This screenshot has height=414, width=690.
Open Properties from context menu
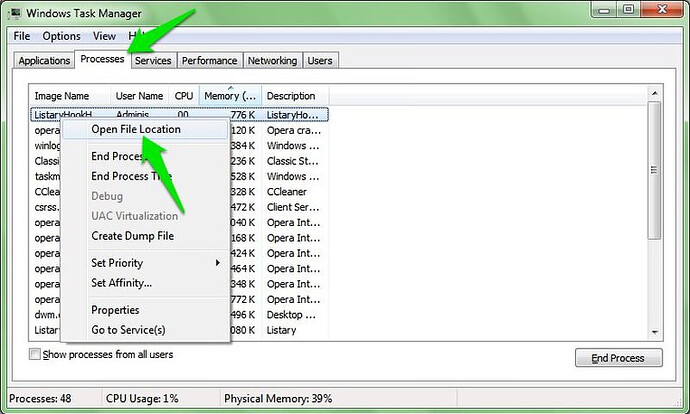145,310
